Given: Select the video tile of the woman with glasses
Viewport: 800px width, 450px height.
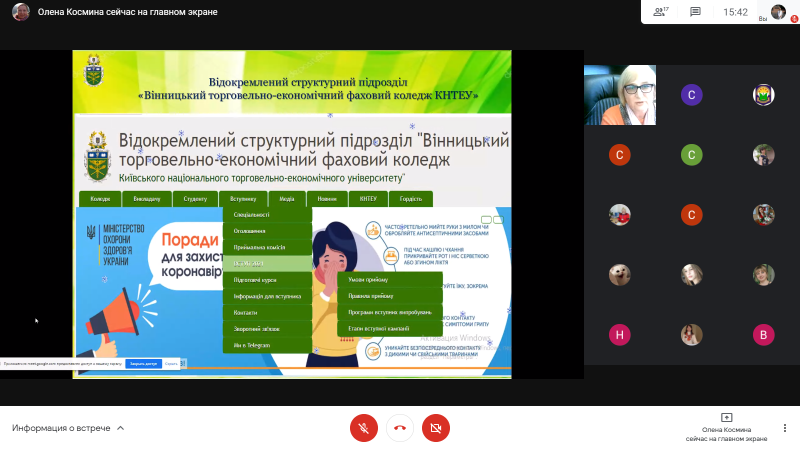Looking at the screenshot, I should coord(620,95).
